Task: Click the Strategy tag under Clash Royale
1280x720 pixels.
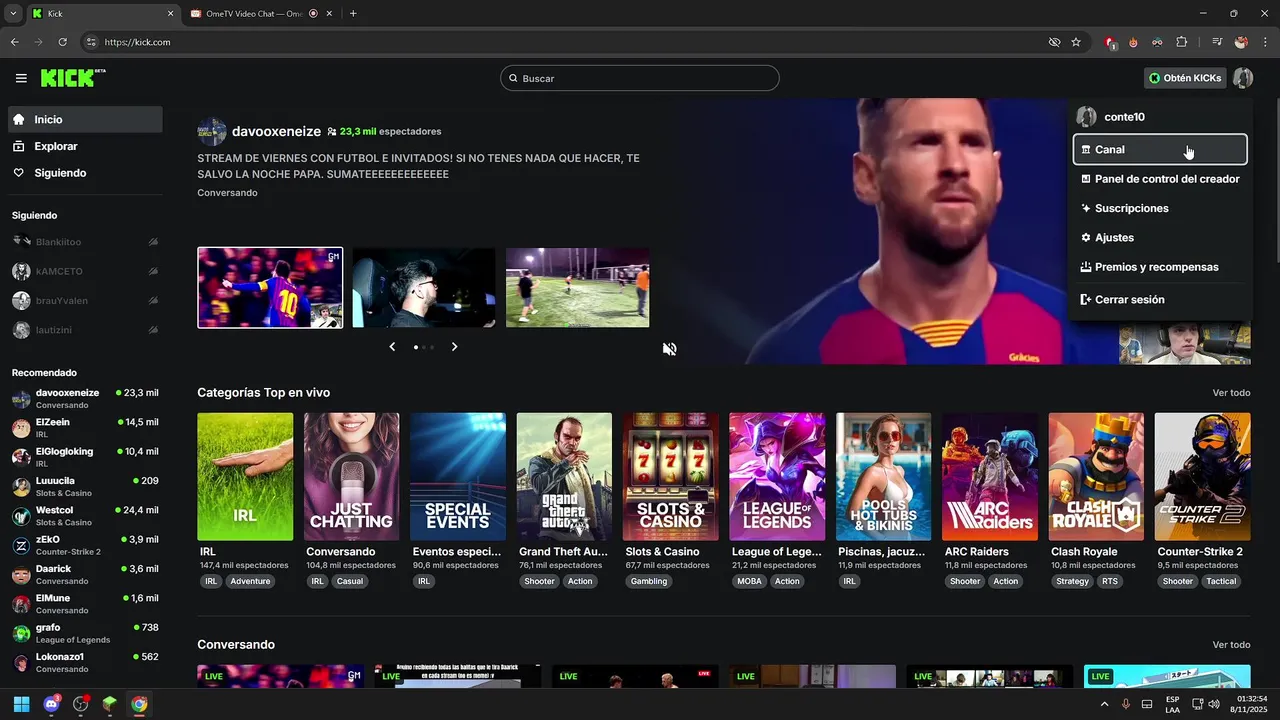Action: point(1072,581)
